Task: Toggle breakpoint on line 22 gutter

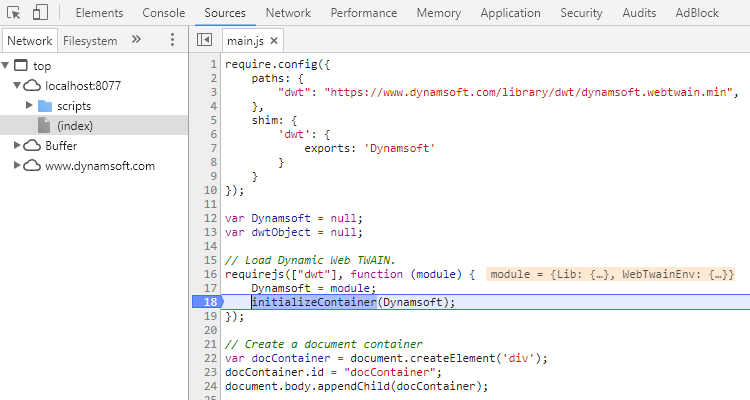Action: coord(210,358)
